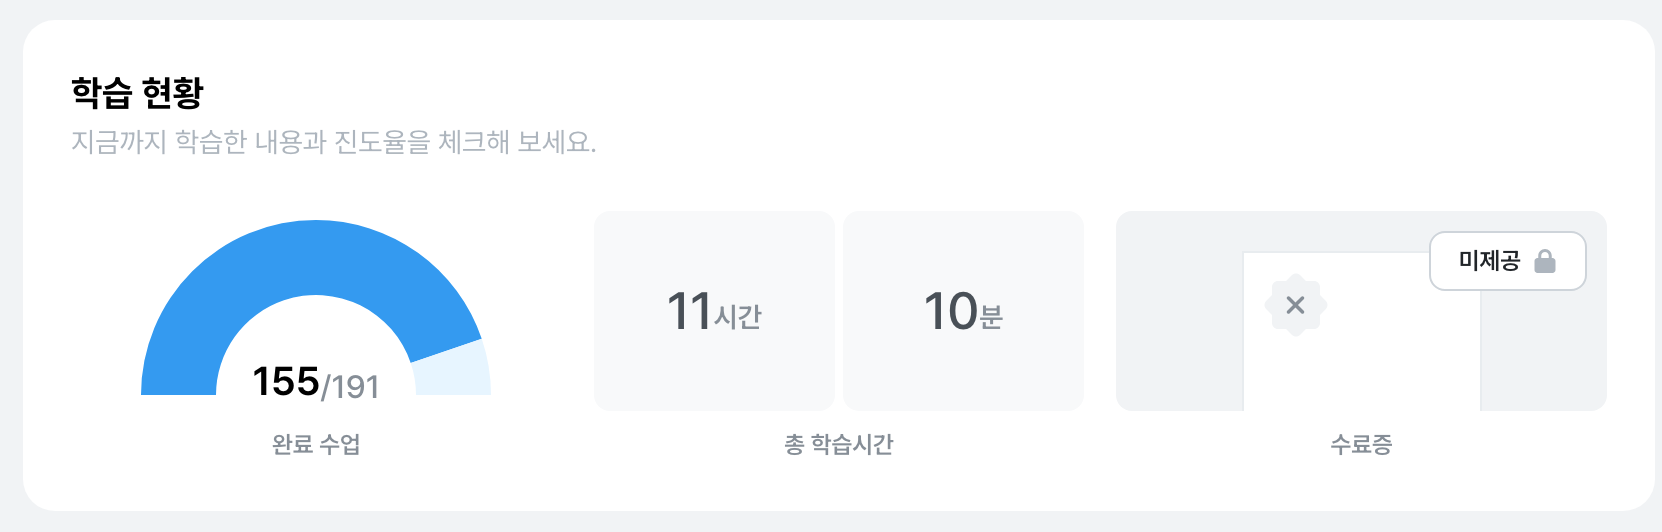Click the X badge on the certificate
Image resolution: width=1662 pixels, height=532 pixels.
(x=1295, y=305)
